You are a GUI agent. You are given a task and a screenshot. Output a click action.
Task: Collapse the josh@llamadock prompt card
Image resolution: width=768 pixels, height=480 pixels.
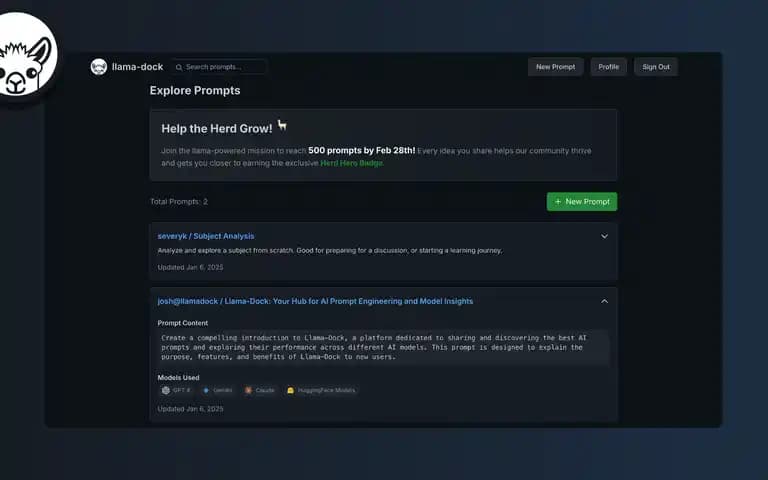click(x=604, y=301)
